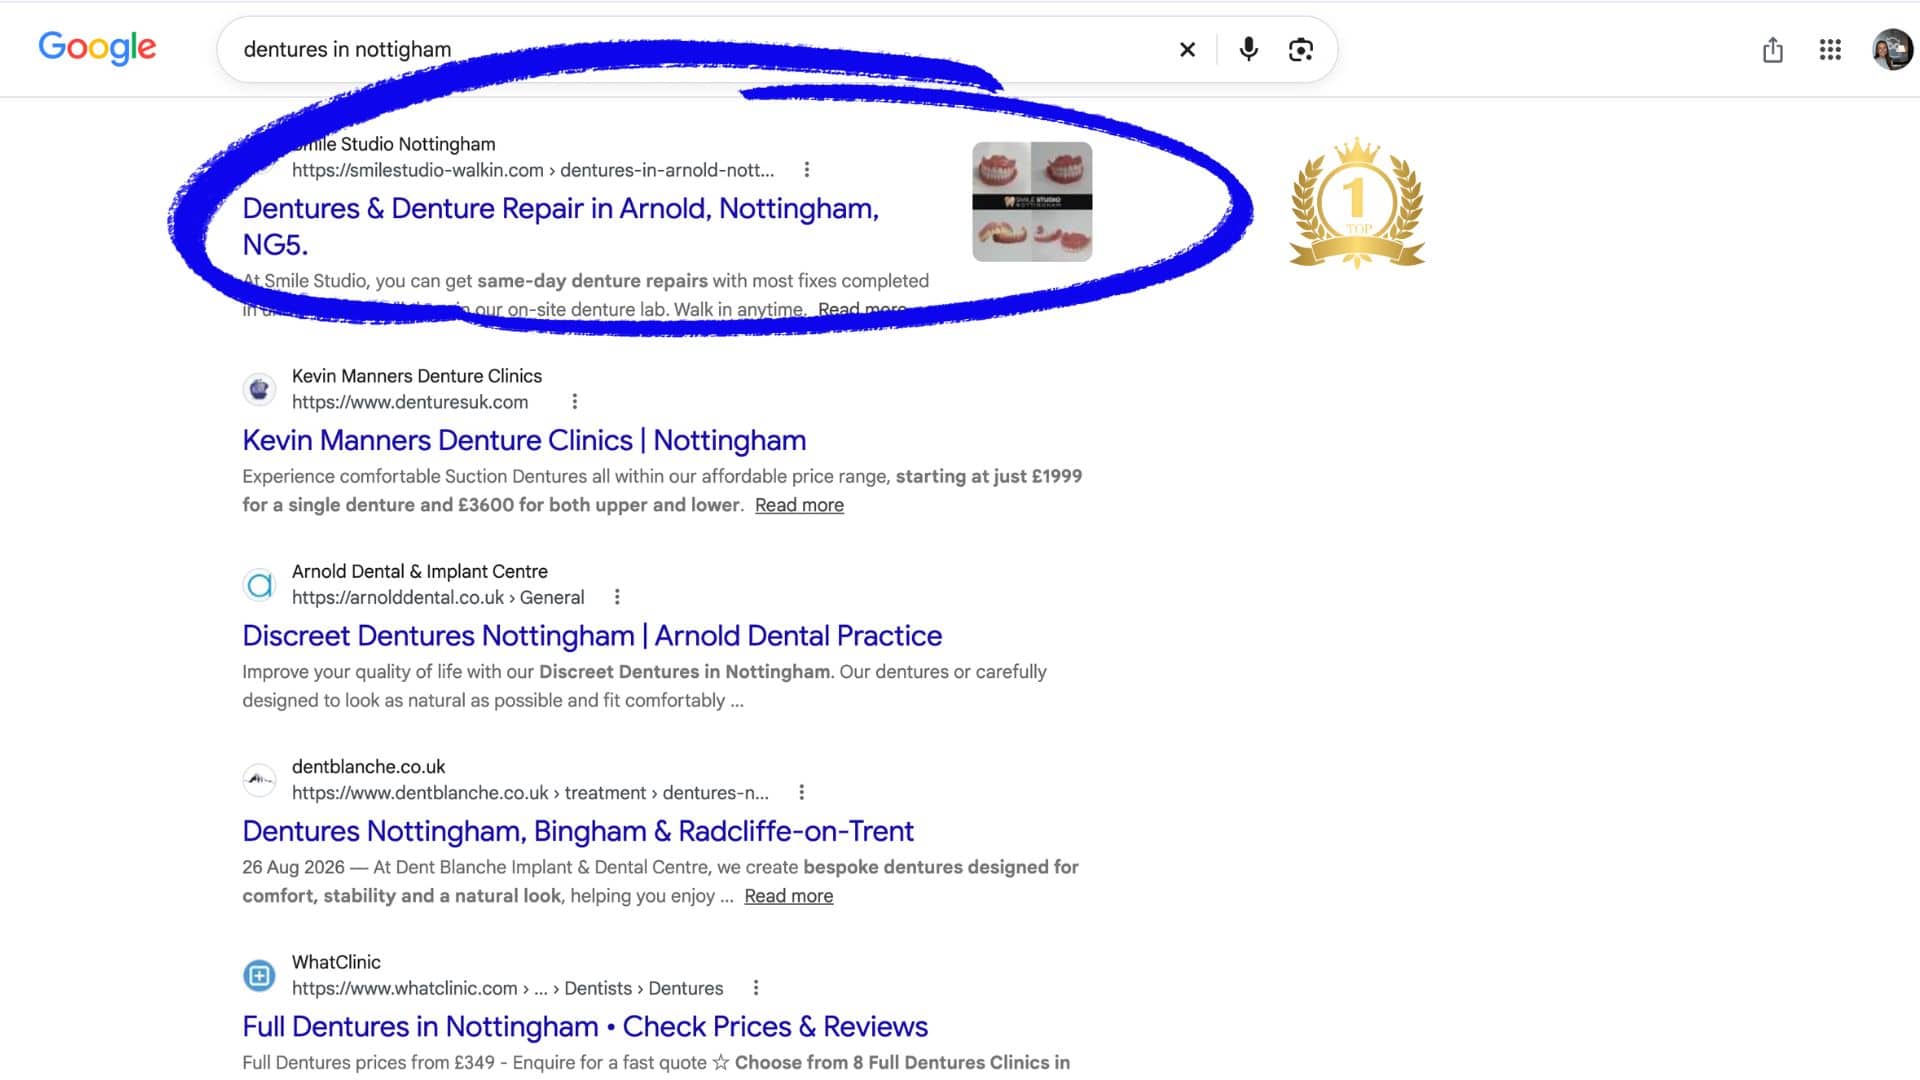Click 'Kevin Manners Denture Clinics' site name
Viewport: 1920px width, 1080px height.
click(417, 376)
